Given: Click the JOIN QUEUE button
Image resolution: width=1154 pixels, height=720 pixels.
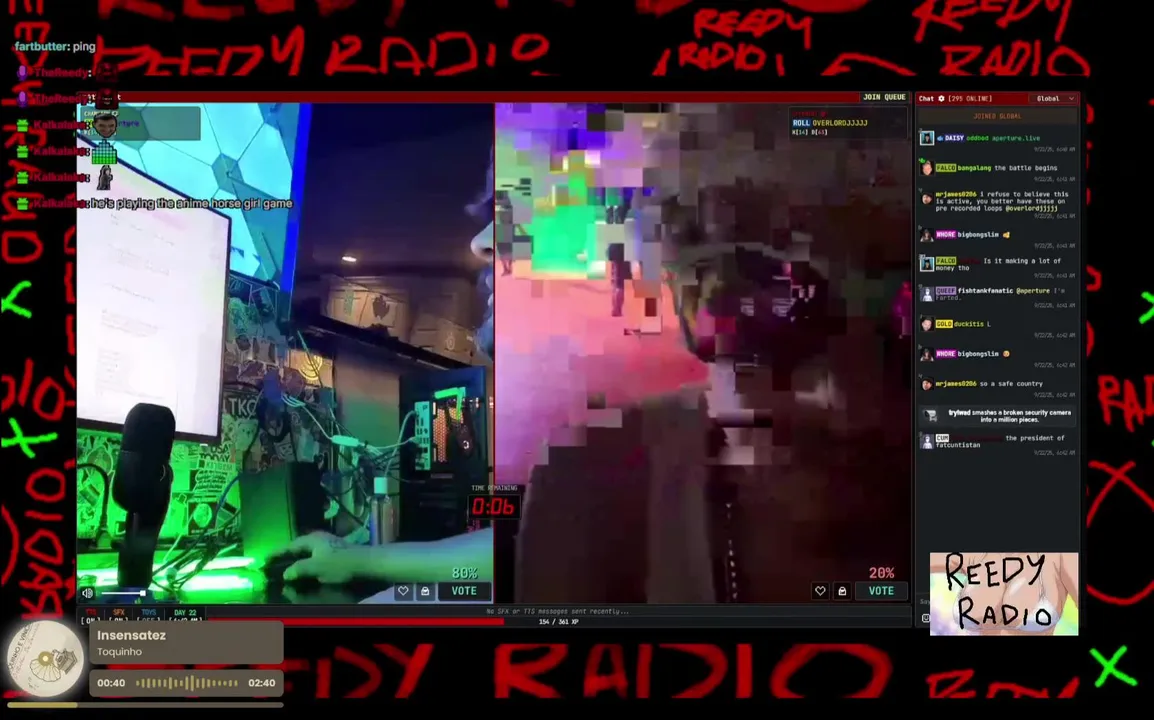Looking at the screenshot, I should (x=884, y=97).
